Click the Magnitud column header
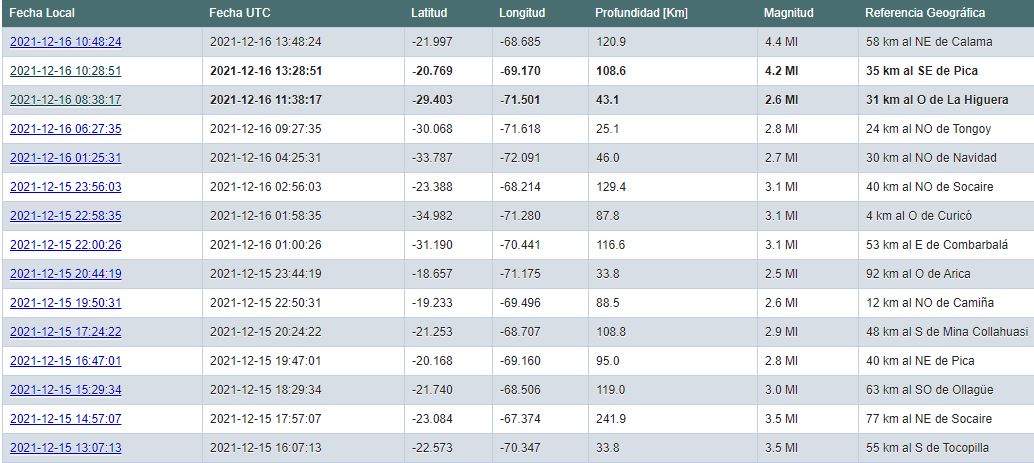The height and width of the screenshot is (463, 1034). (788, 13)
